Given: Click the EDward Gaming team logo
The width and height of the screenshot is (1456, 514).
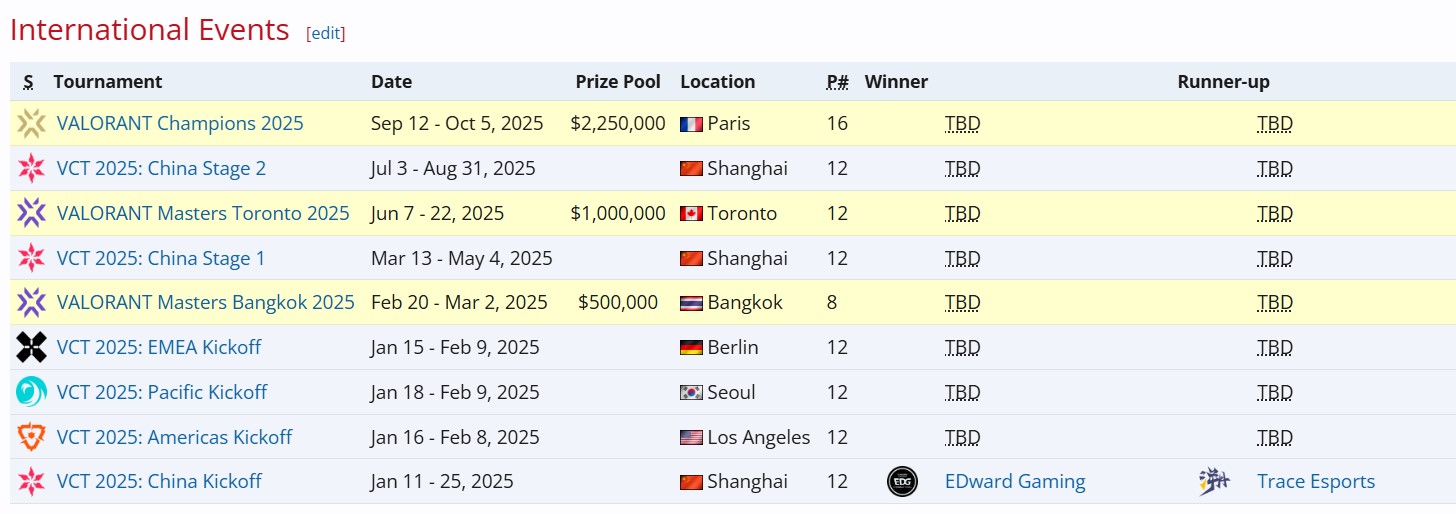Looking at the screenshot, I should tap(902, 482).
